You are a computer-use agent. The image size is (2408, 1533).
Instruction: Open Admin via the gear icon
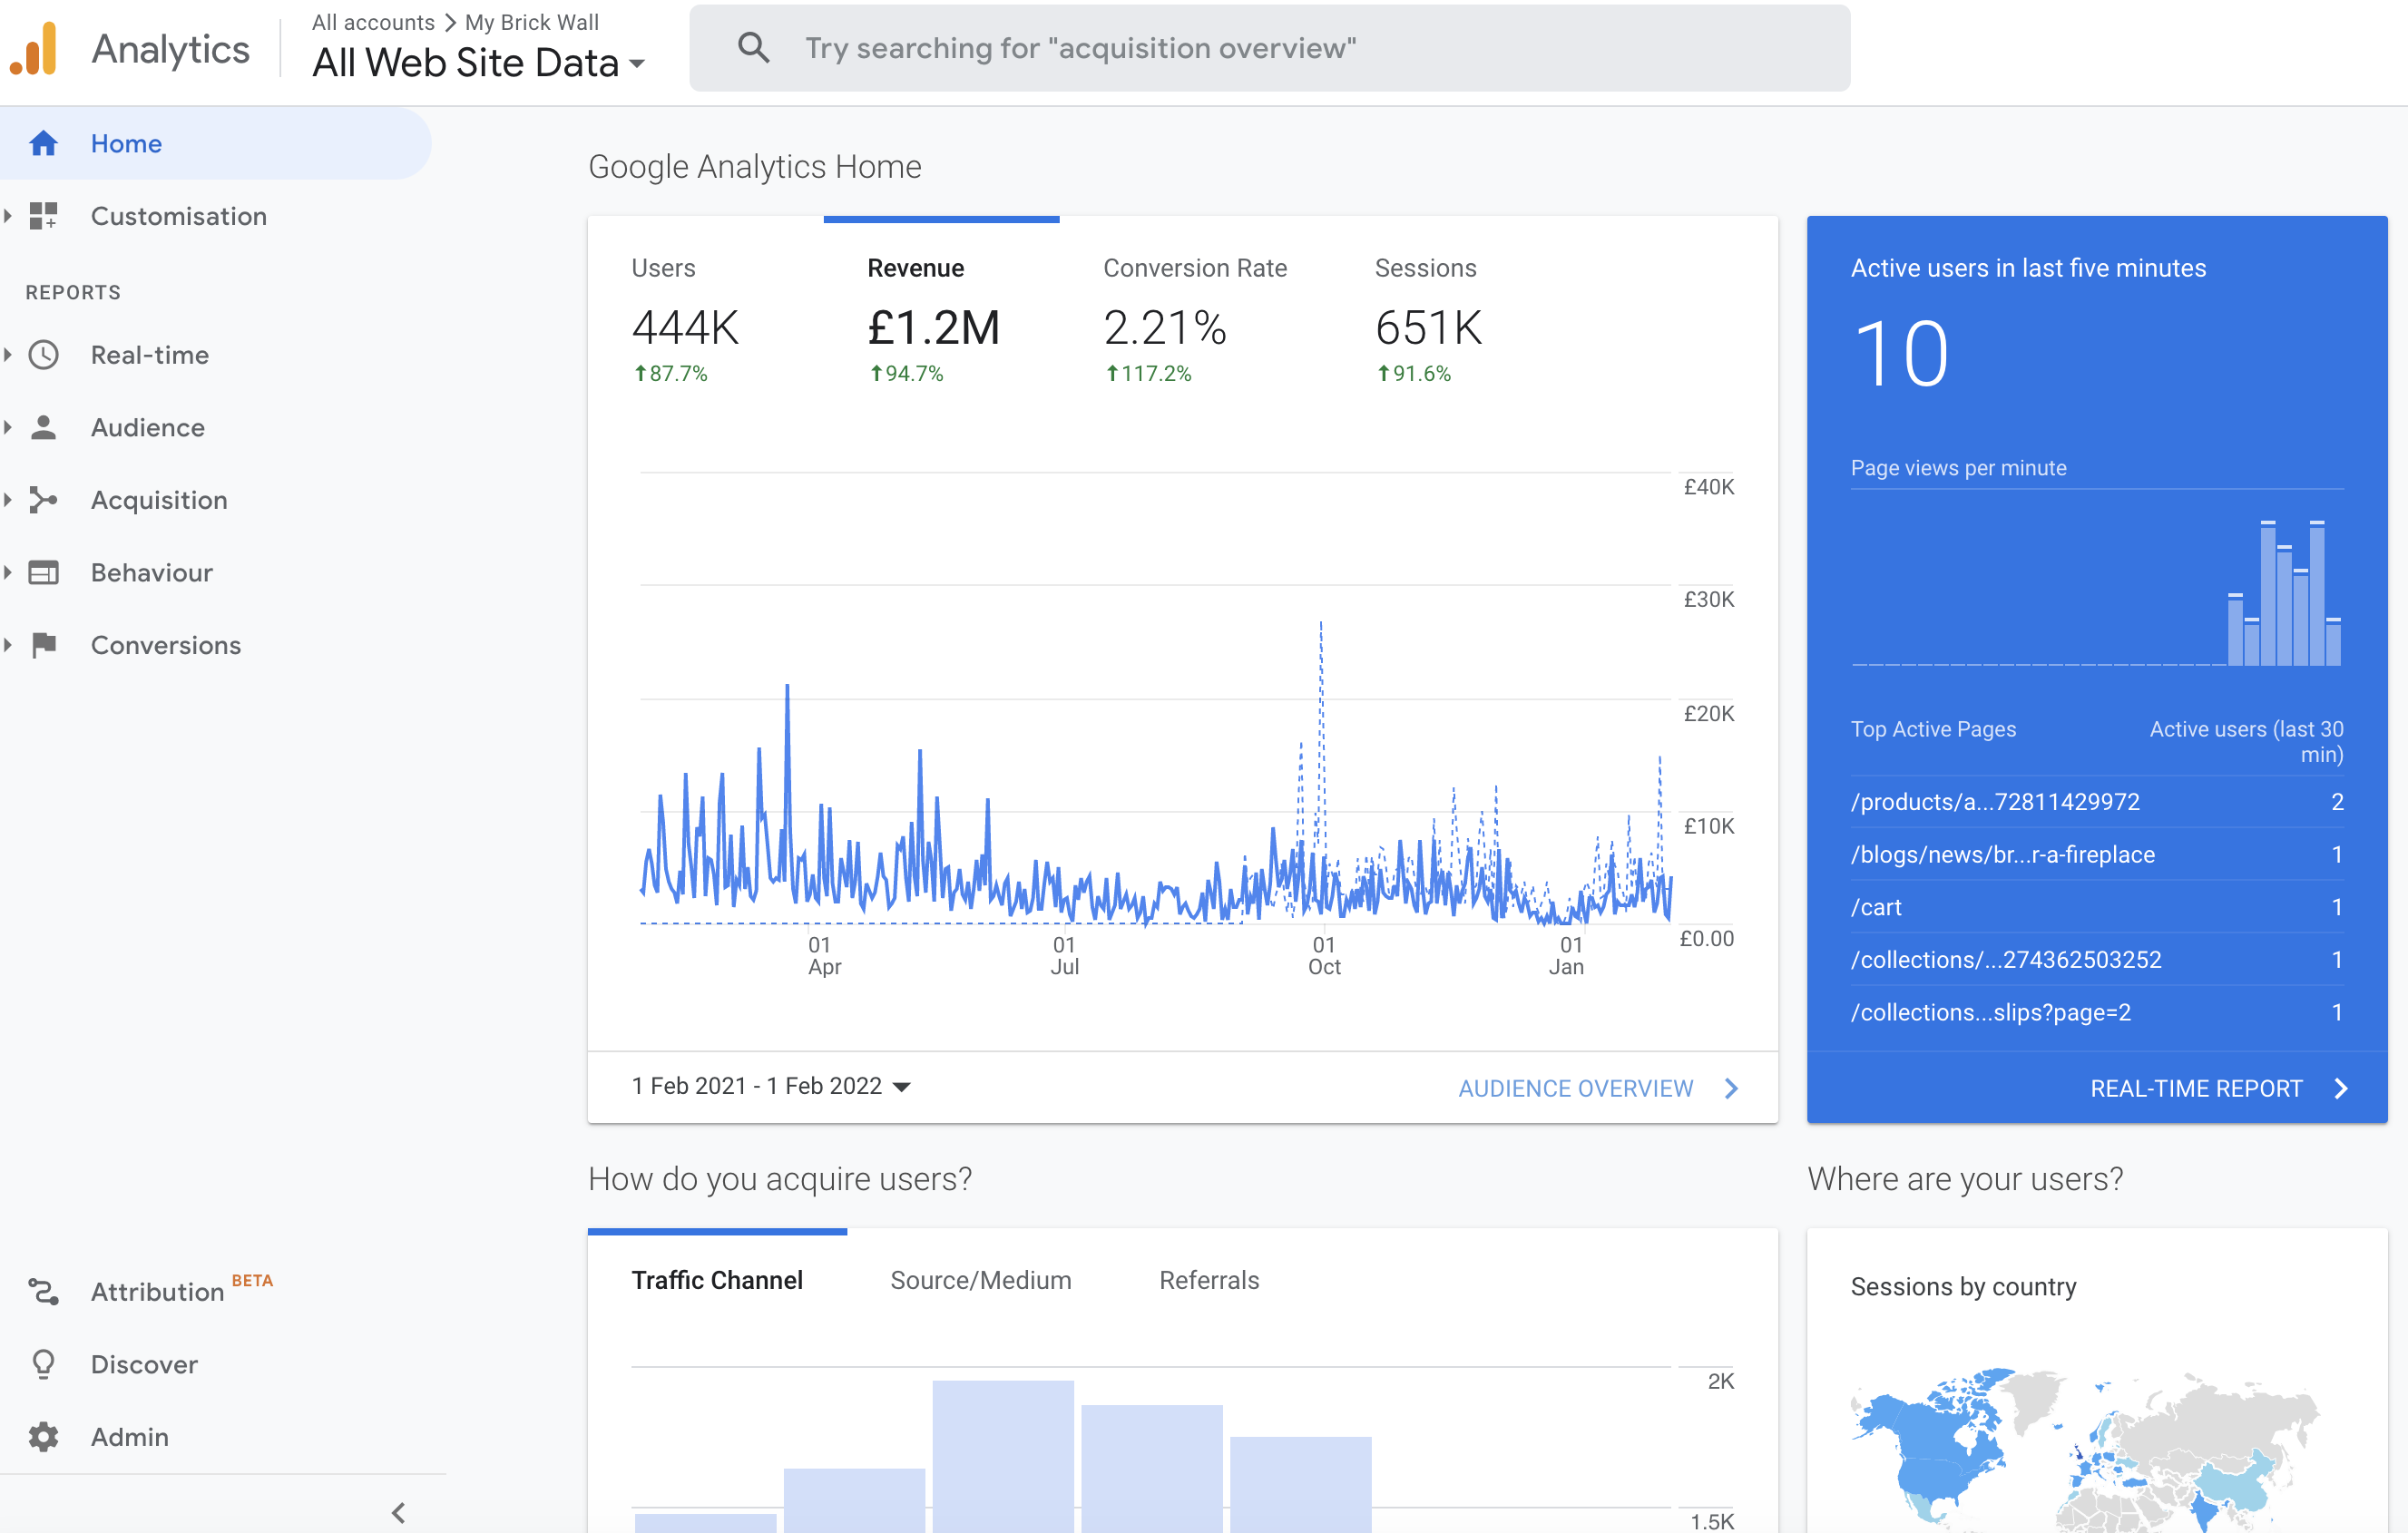coord(44,1436)
